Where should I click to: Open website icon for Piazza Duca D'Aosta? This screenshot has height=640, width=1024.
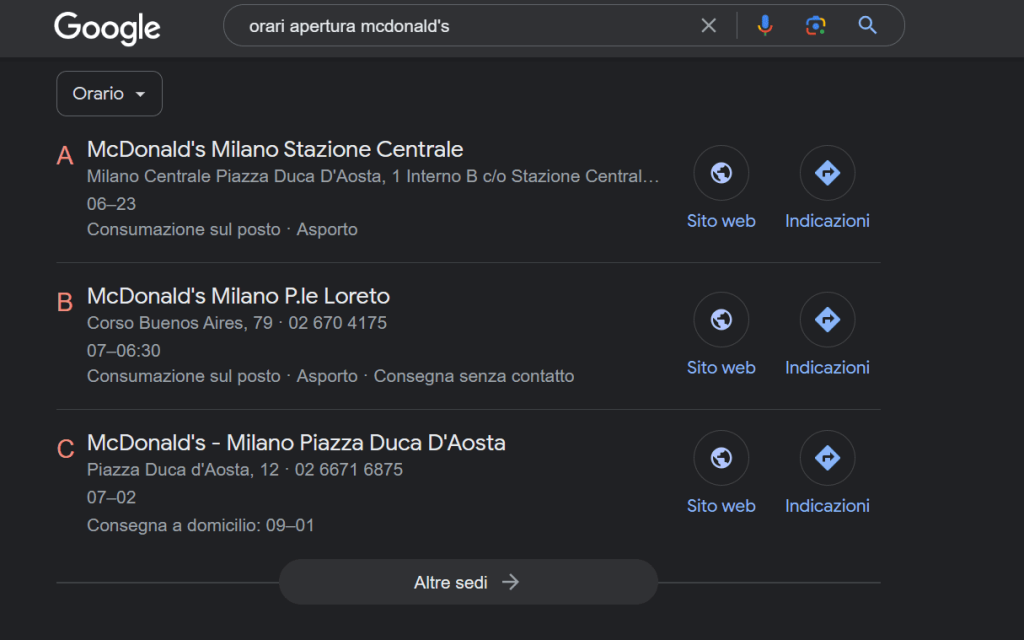(721, 458)
